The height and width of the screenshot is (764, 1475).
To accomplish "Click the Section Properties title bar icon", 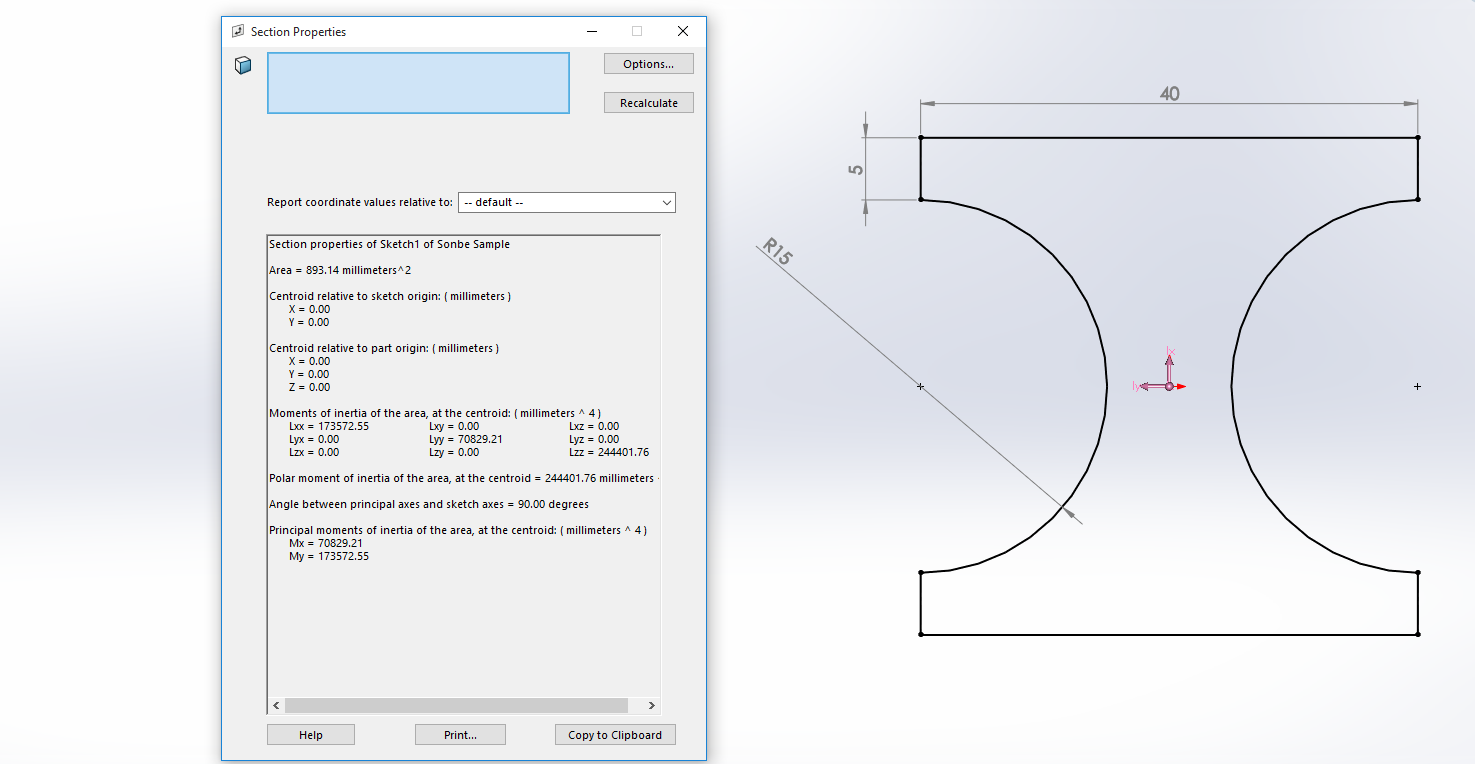I will click(x=238, y=31).
